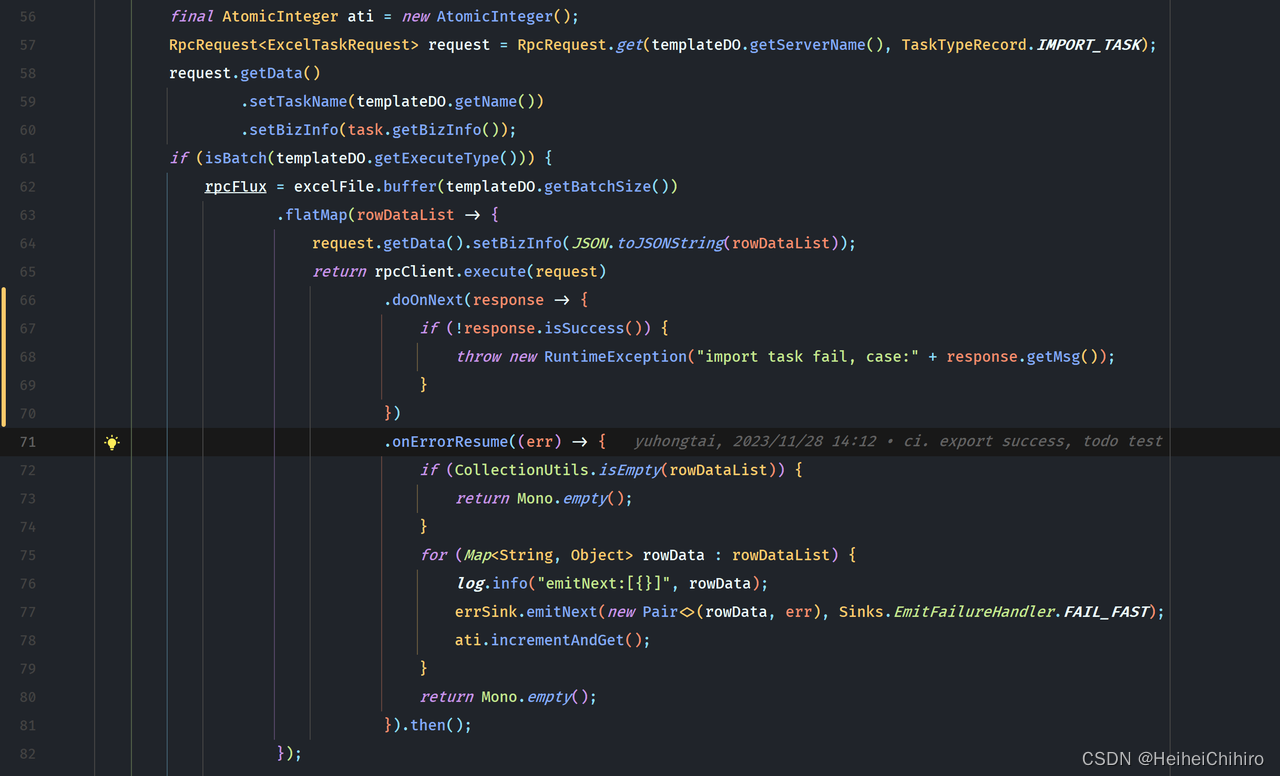Click the CollectionUtils class reference

pos(522,470)
